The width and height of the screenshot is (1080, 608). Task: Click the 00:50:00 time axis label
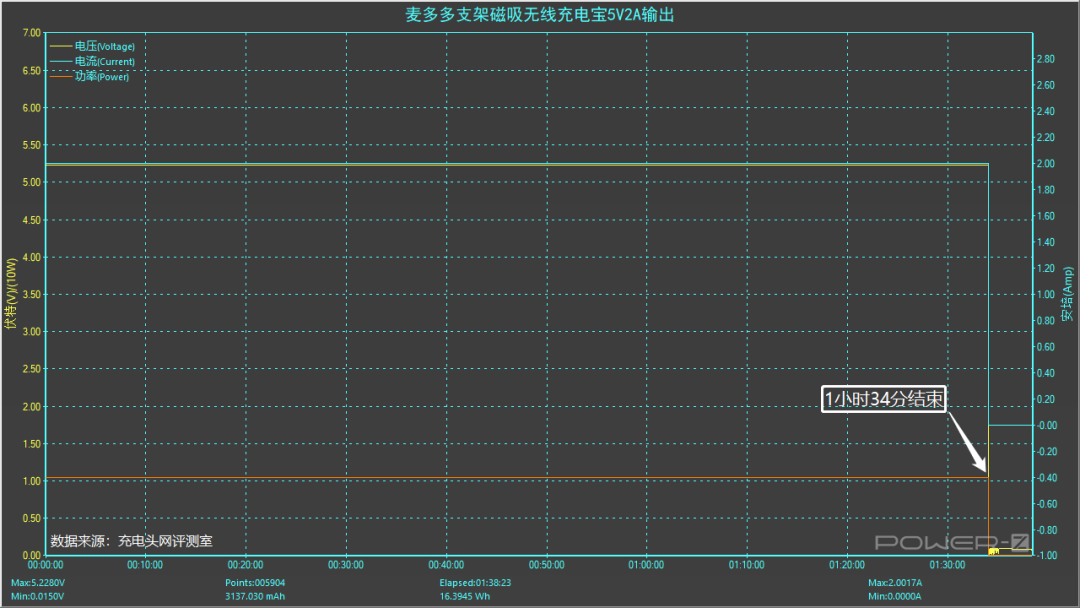[x=546, y=565]
